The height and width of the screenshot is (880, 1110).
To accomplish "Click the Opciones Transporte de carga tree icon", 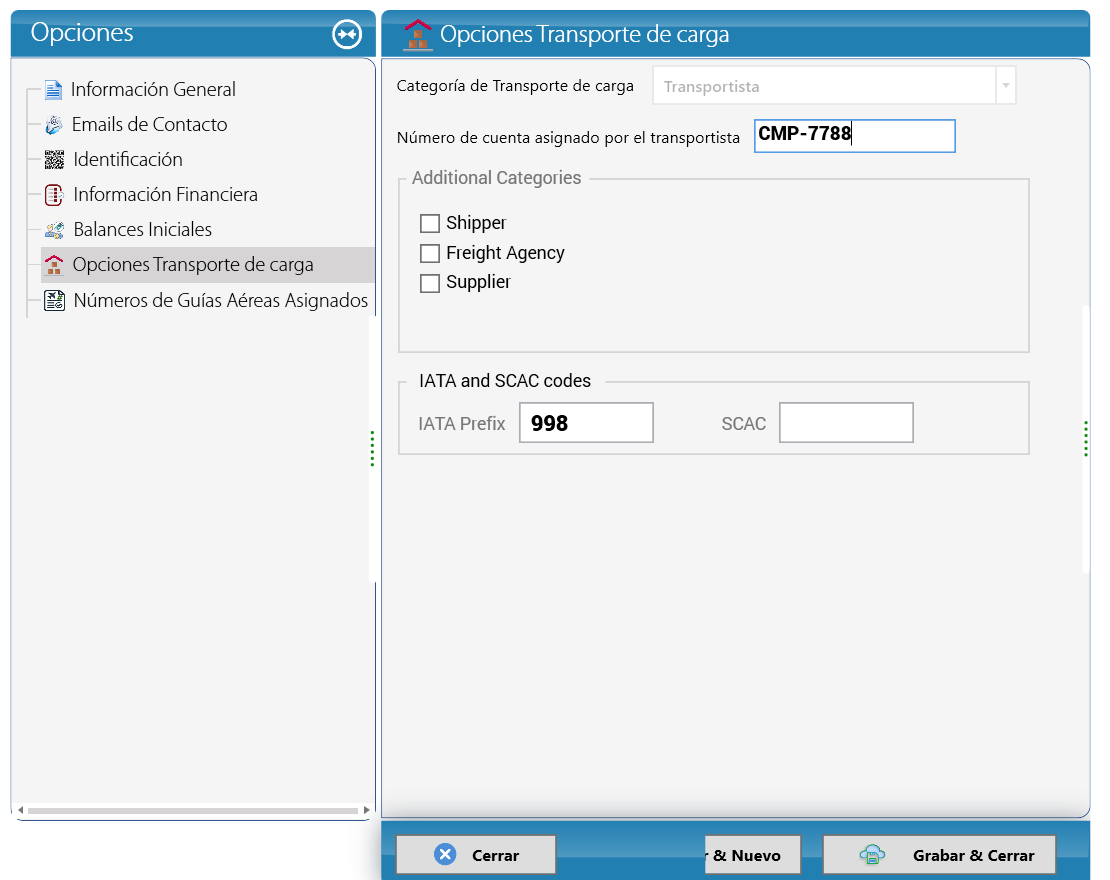I will (54, 265).
